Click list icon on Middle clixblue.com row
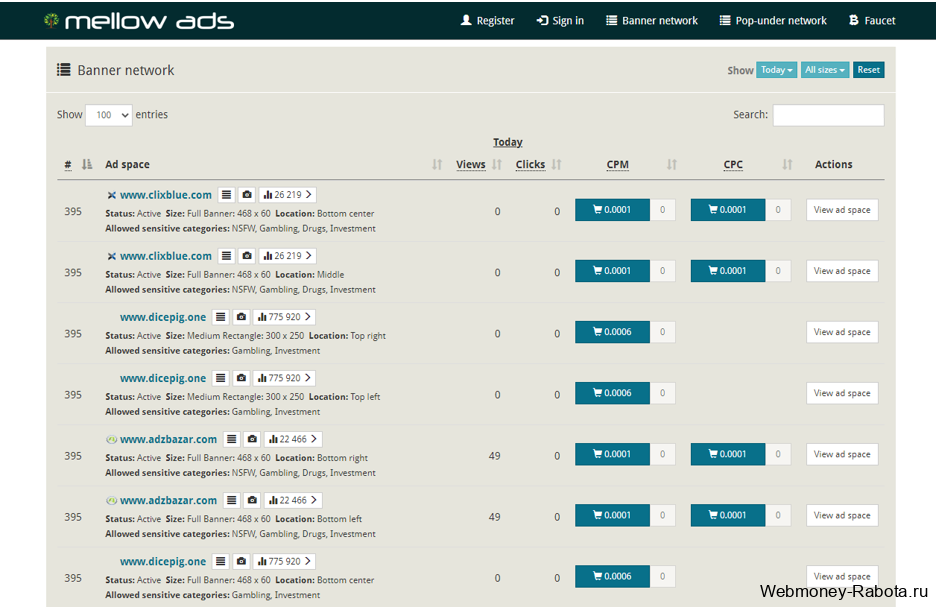The width and height of the screenshot is (937, 609). tap(226, 256)
